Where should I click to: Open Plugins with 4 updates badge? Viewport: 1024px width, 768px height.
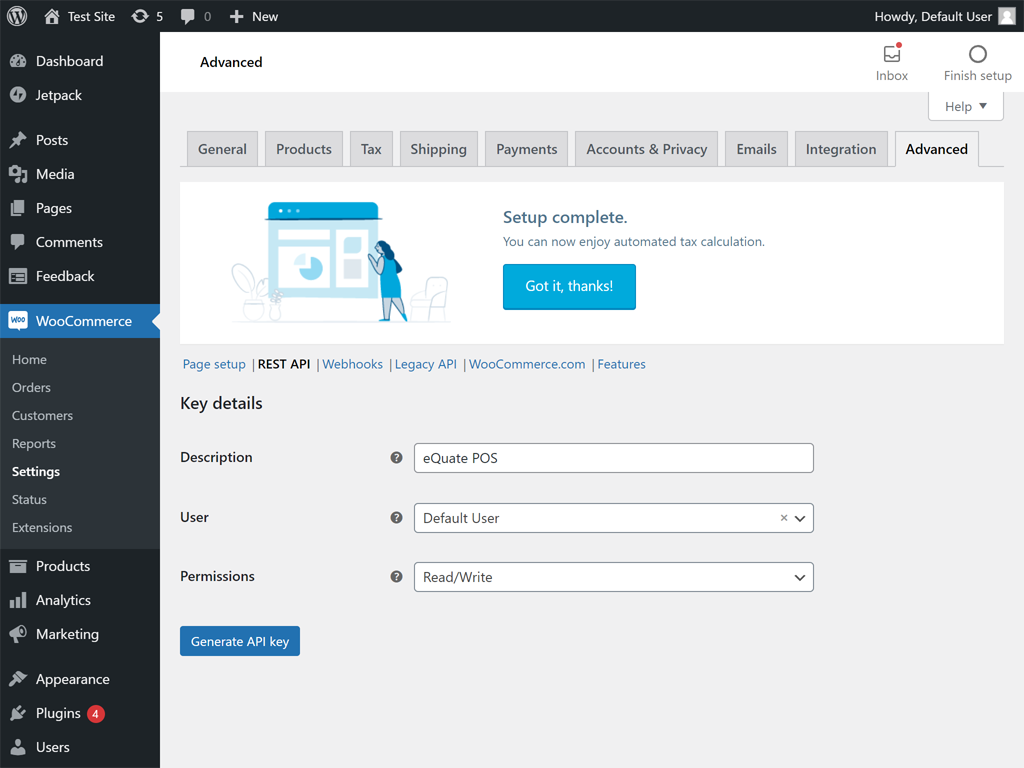click(x=58, y=713)
